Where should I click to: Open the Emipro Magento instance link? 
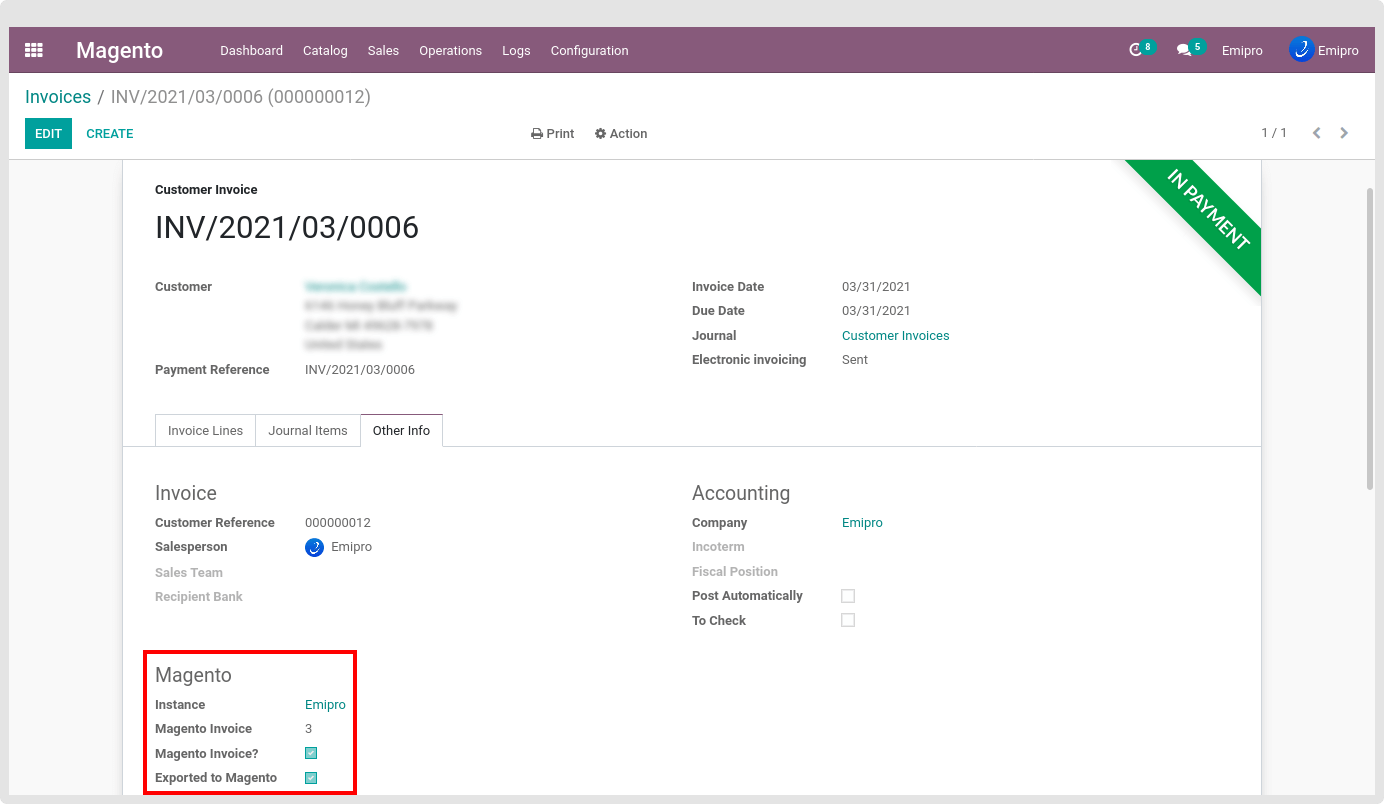325,704
